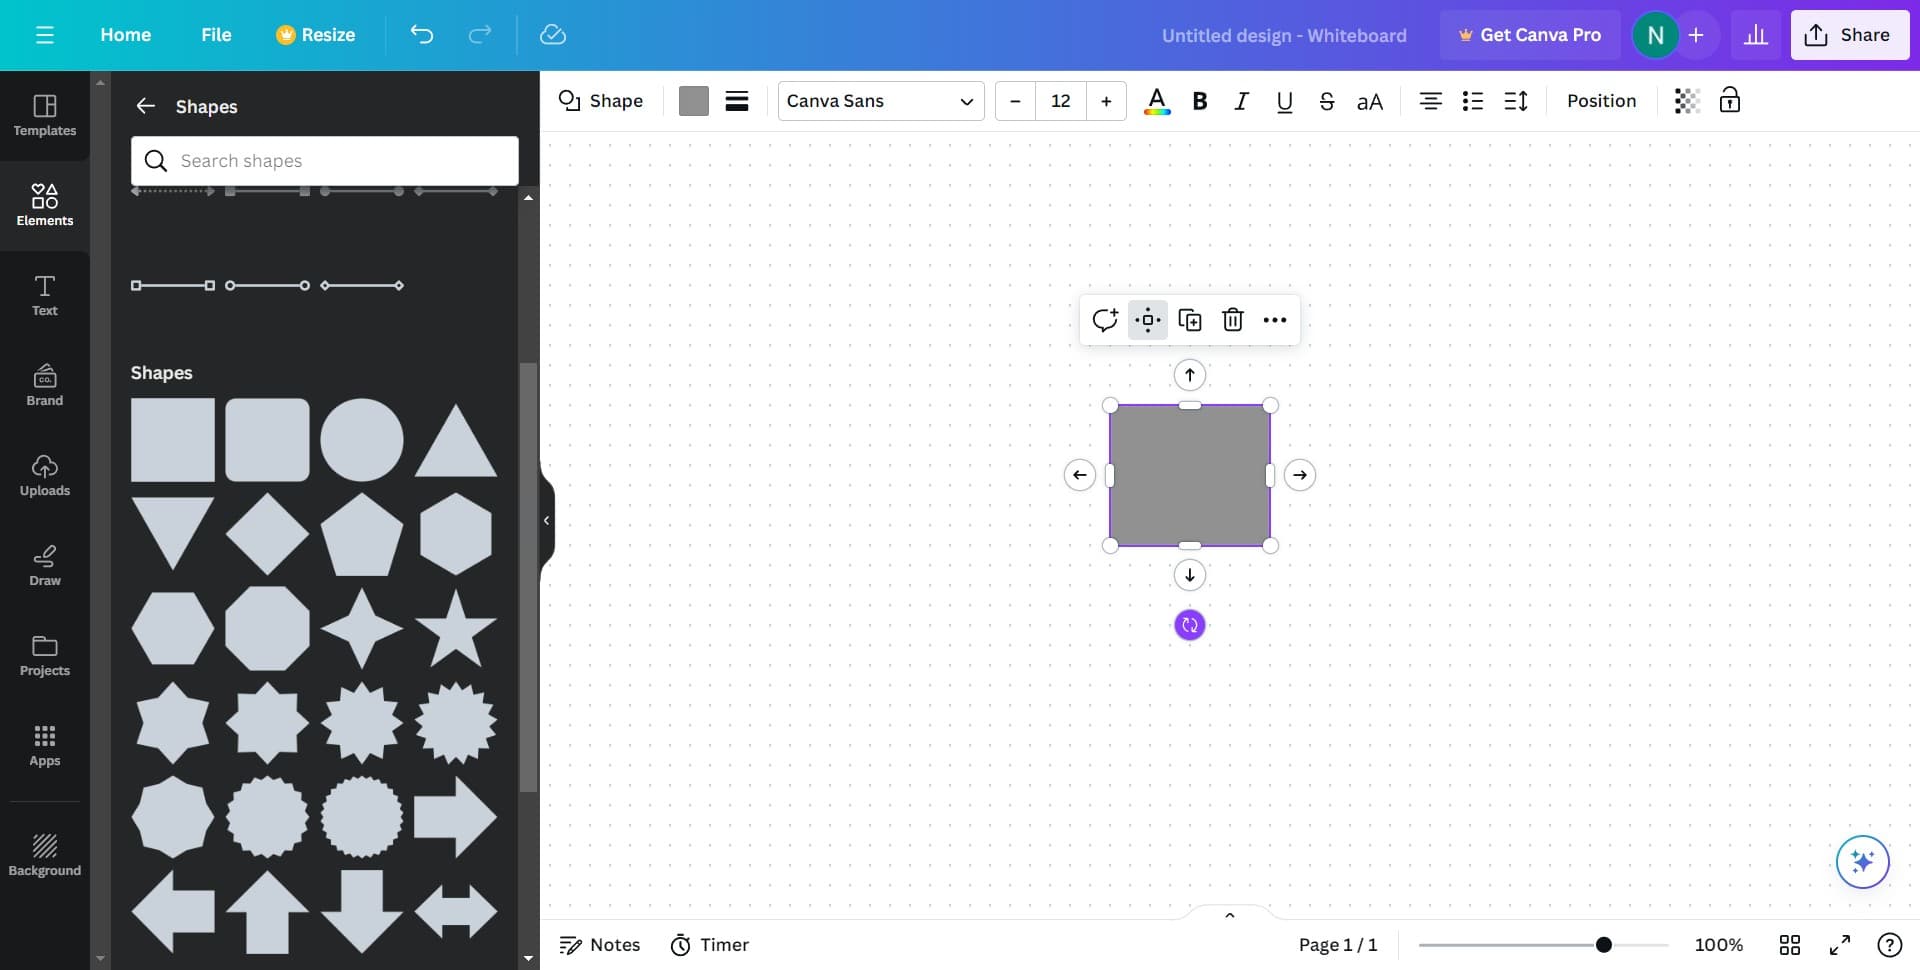Duplicate the selected shape
Screen dimensions: 1920x970
[x=1190, y=319]
